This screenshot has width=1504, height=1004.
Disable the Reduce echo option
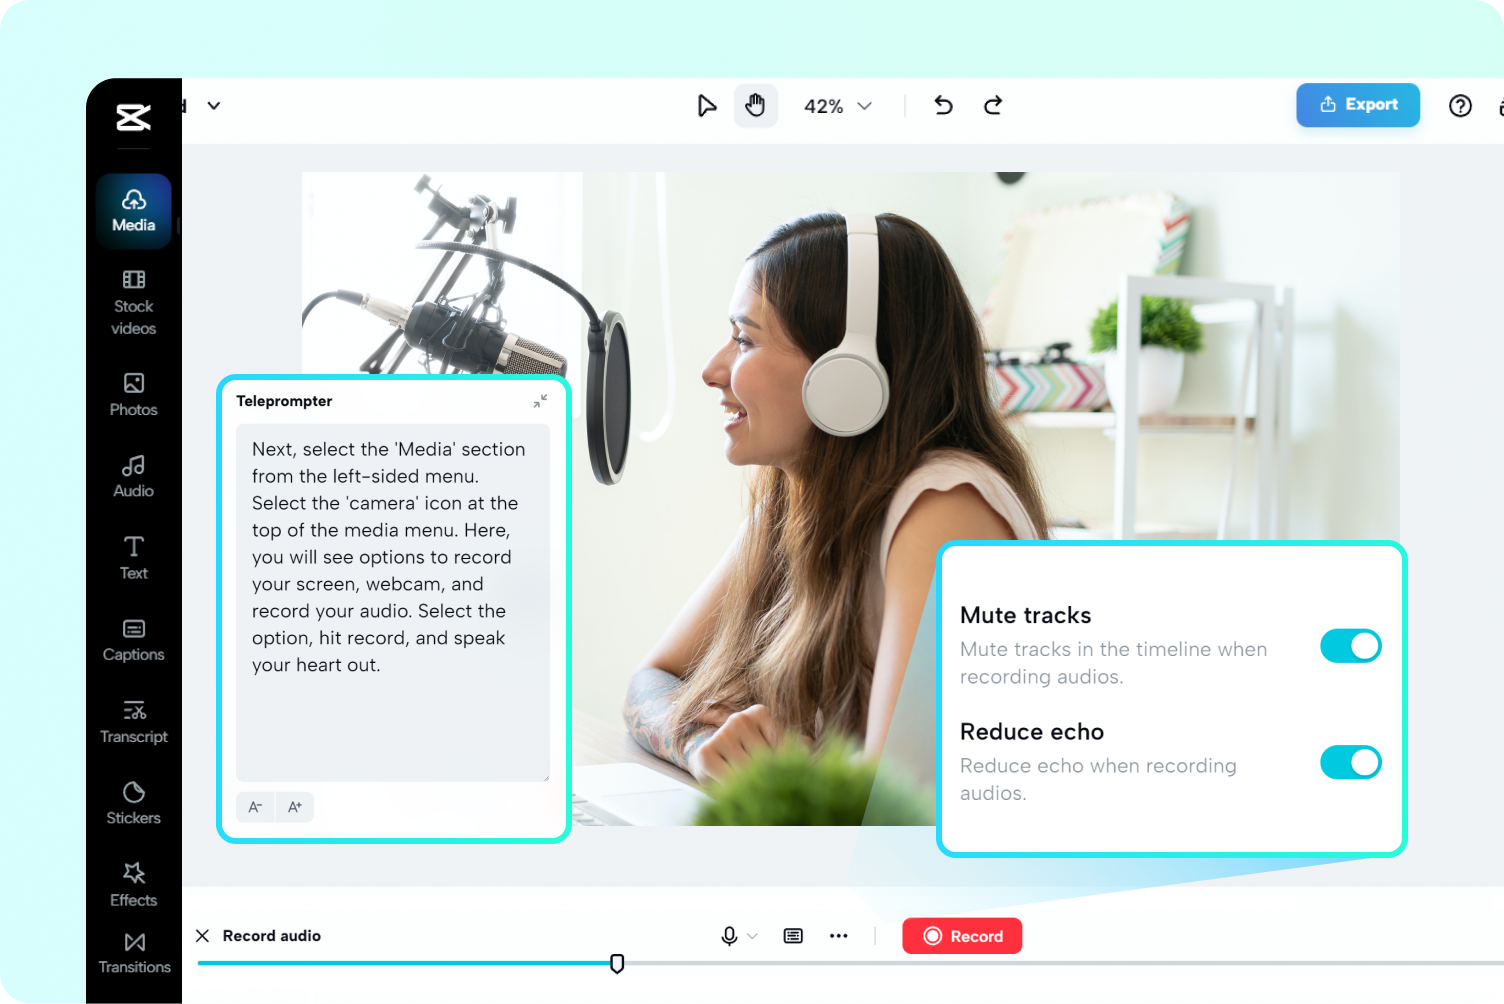pos(1350,762)
